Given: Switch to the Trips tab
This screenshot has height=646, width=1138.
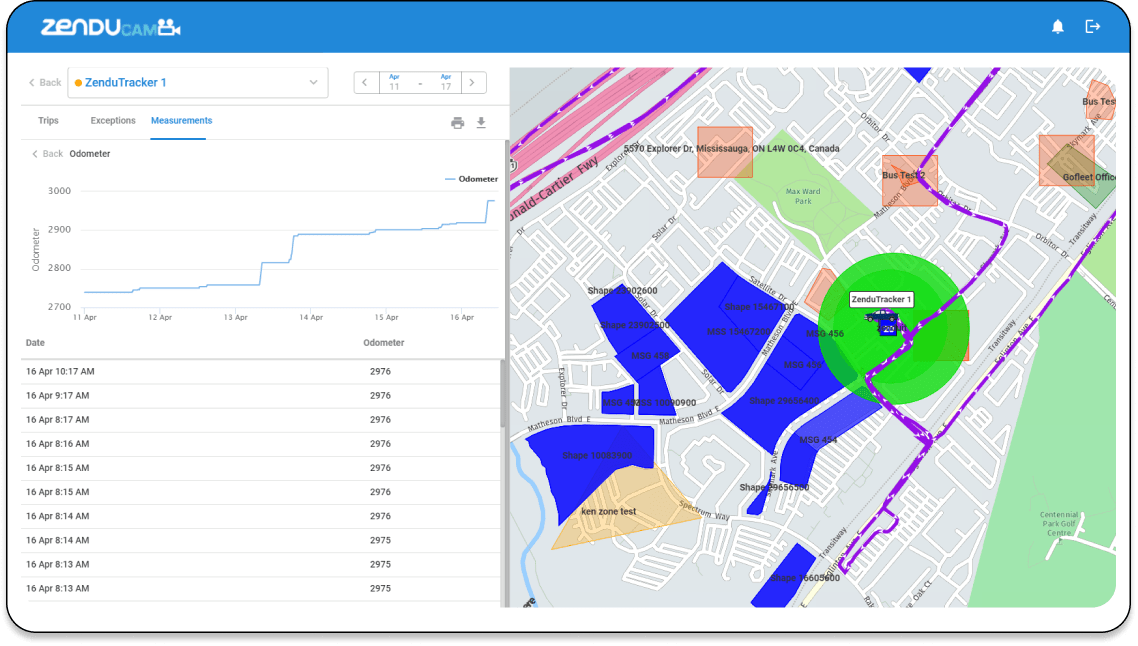Looking at the screenshot, I should pyautogui.click(x=48, y=120).
